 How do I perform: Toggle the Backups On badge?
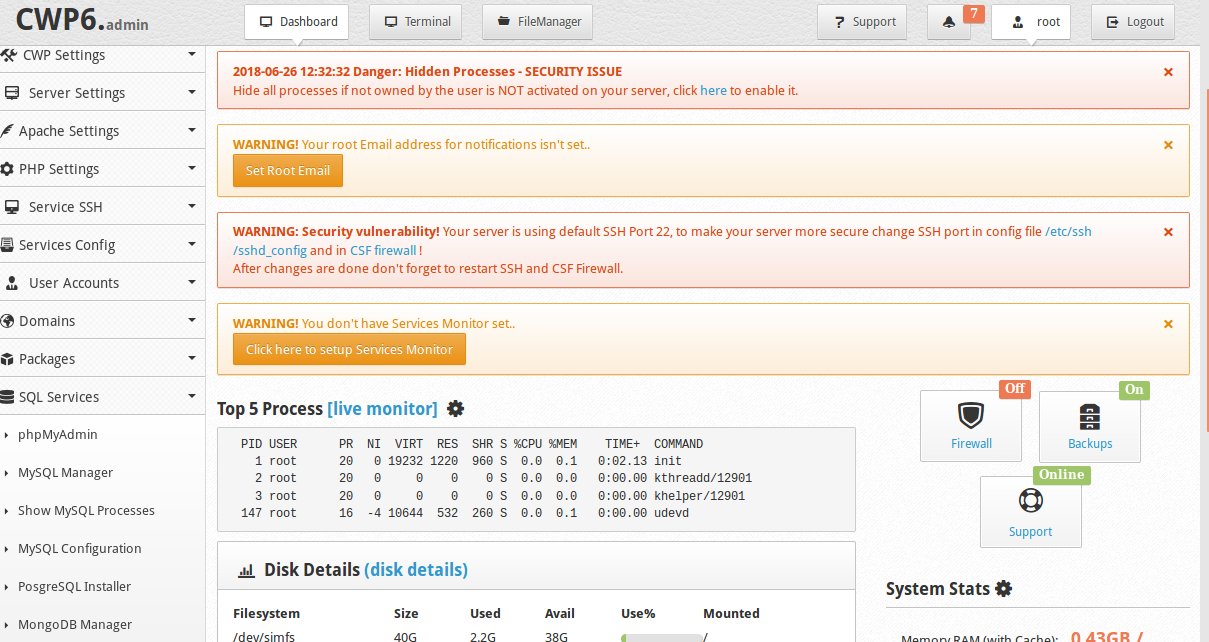pos(1134,388)
